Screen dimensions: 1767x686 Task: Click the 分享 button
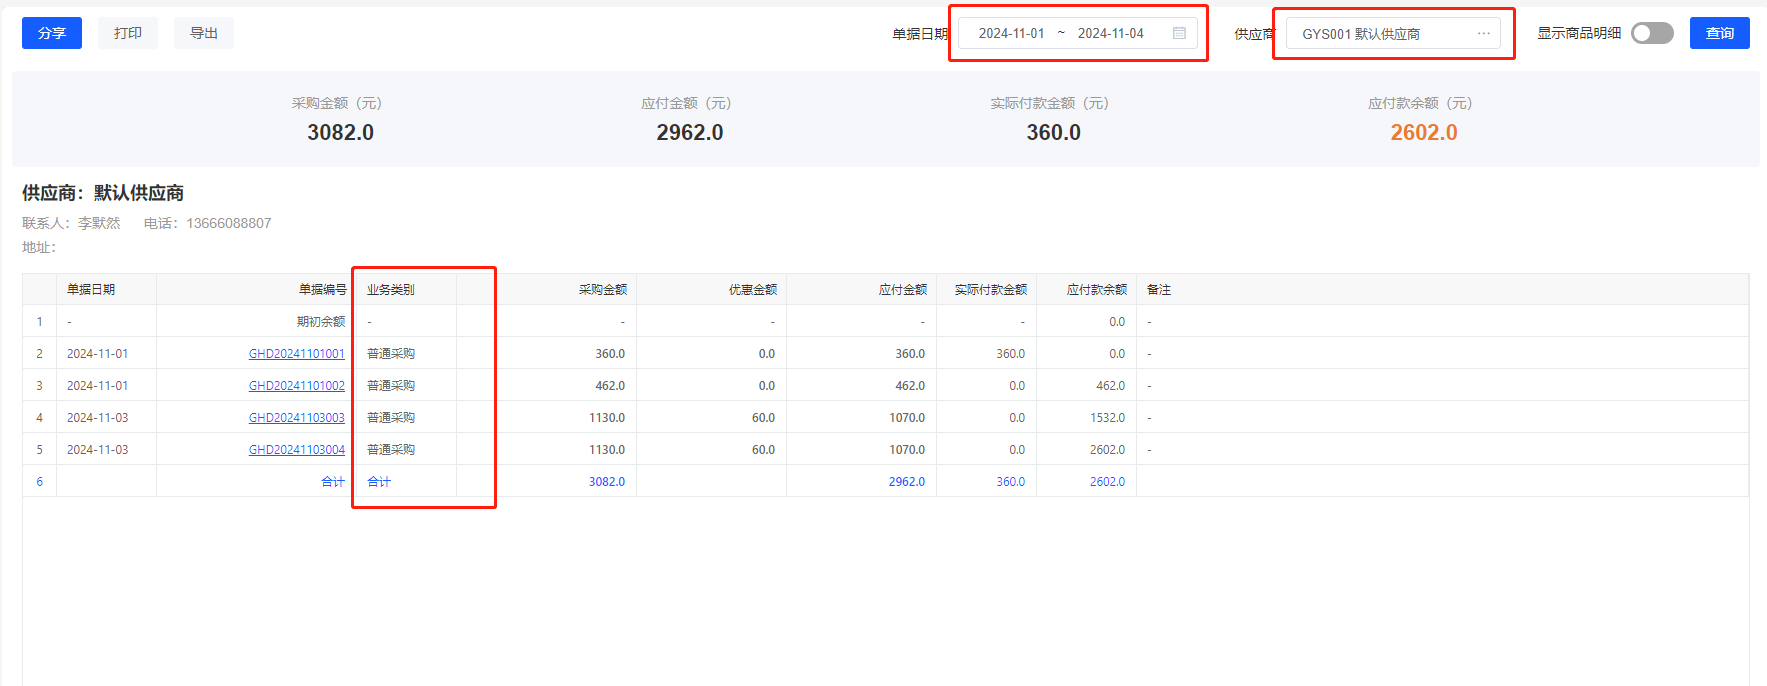pyautogui.click(x=52, y=33)
